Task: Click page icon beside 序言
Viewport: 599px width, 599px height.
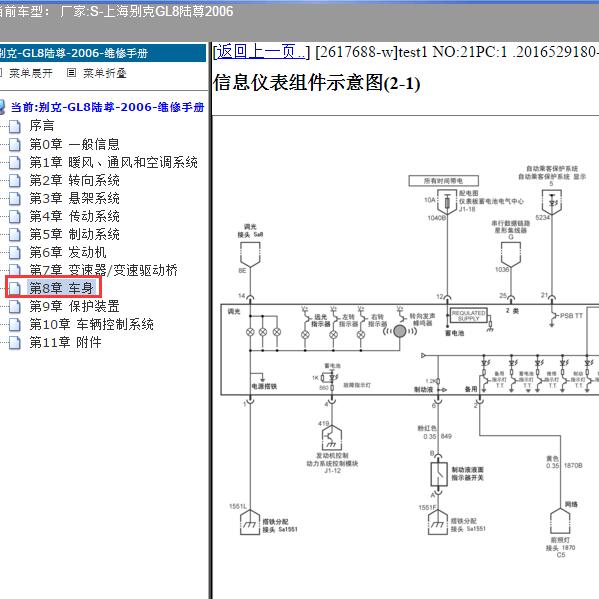Action: pyautogui.click(x=15, y=126)
